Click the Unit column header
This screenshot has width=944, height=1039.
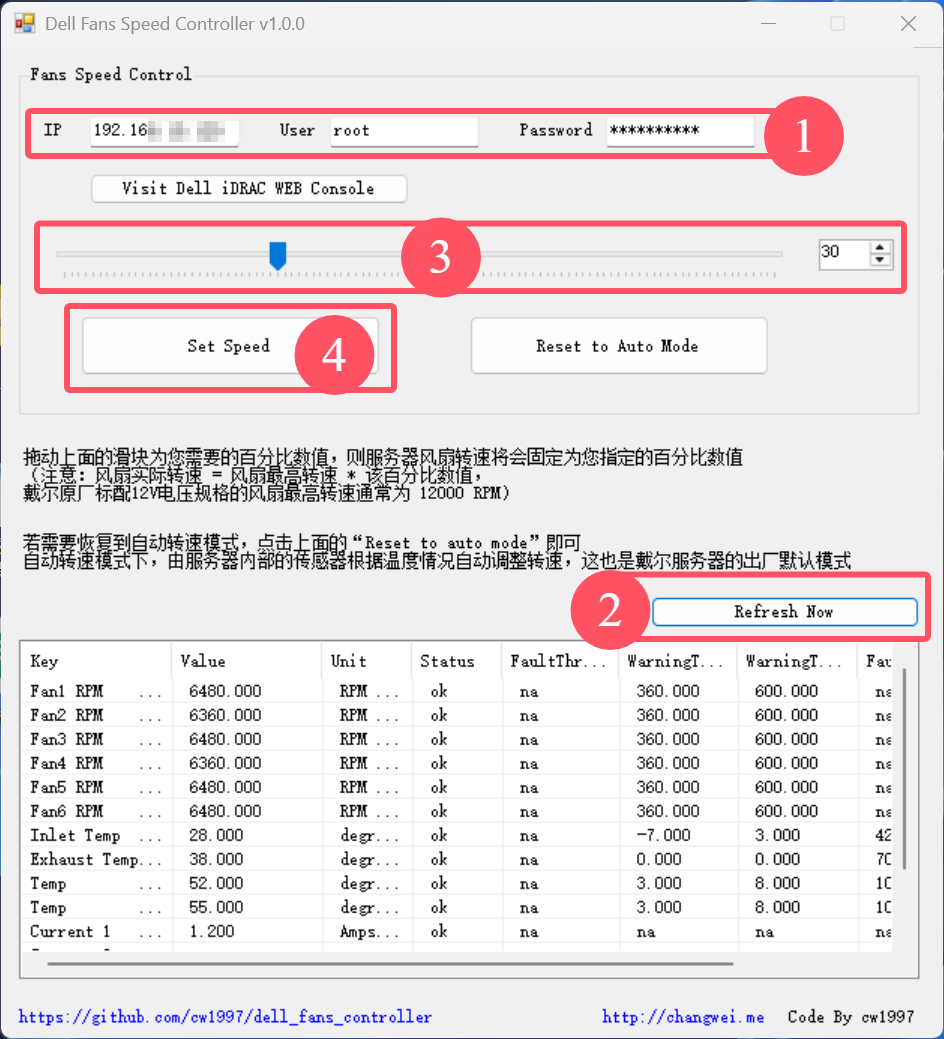pyautogui.click(x=366, y=661)
